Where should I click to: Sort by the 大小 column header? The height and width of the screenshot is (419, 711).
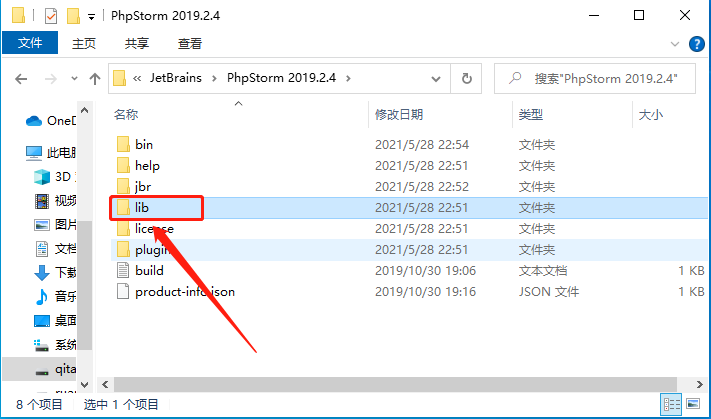click(x=651, y=114)
